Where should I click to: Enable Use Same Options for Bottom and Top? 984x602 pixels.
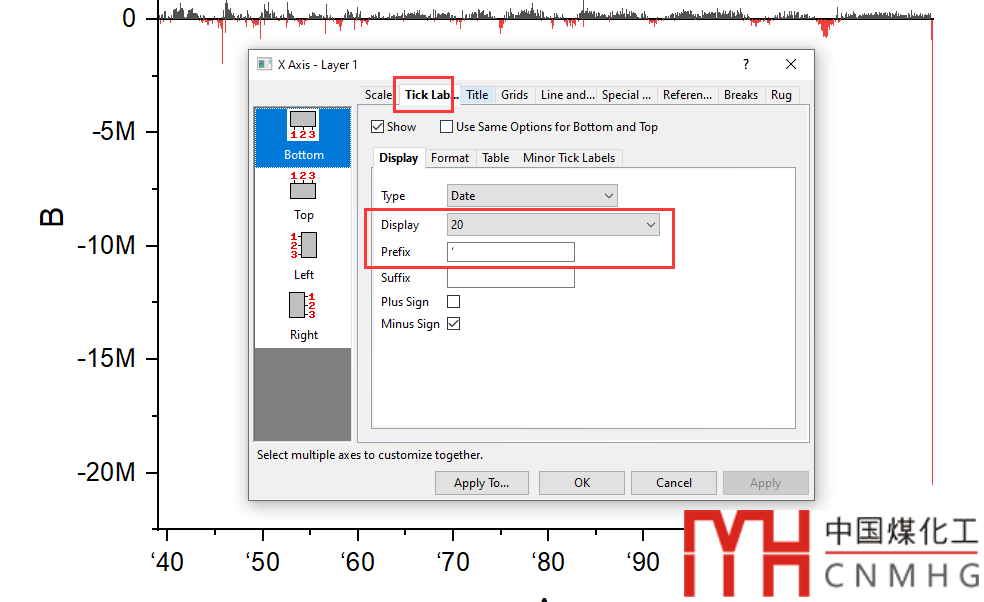[x=447, y=127]
